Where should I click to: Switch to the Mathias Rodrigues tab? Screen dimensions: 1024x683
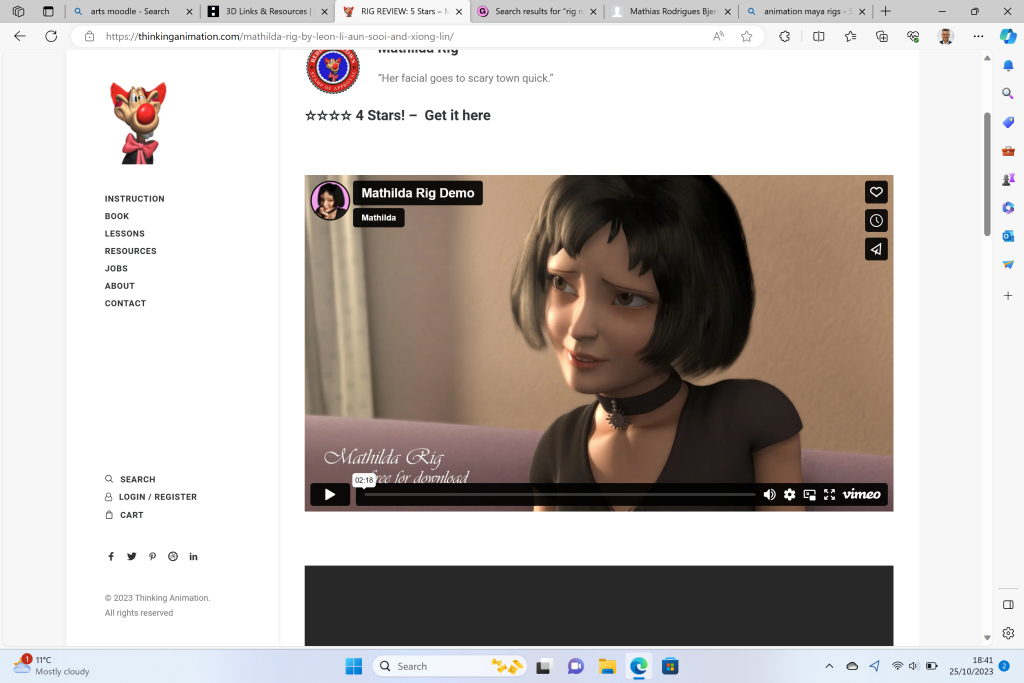coord(673,11)
